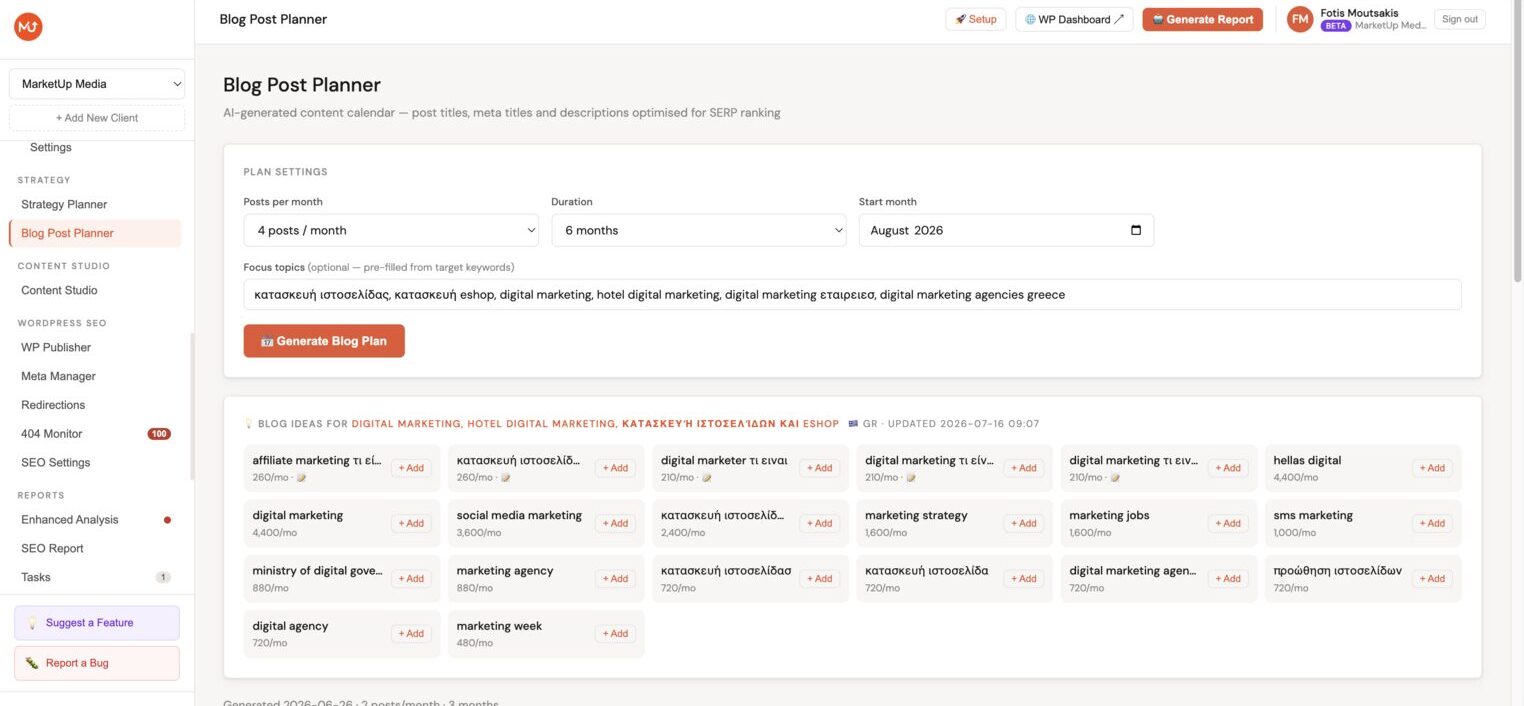Open Redirections in sidebar
This screenshot has height=706, width=1524.
pos(53,405)
